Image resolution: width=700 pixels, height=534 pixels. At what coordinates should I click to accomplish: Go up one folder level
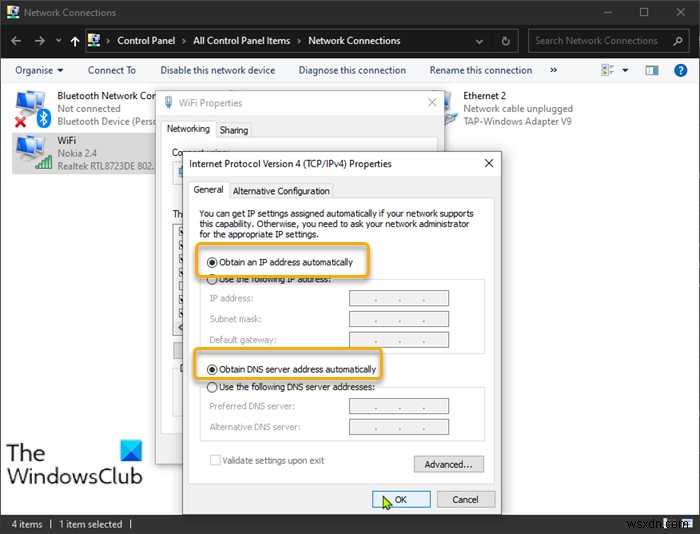pyautogui.click(x=75, y=42)
